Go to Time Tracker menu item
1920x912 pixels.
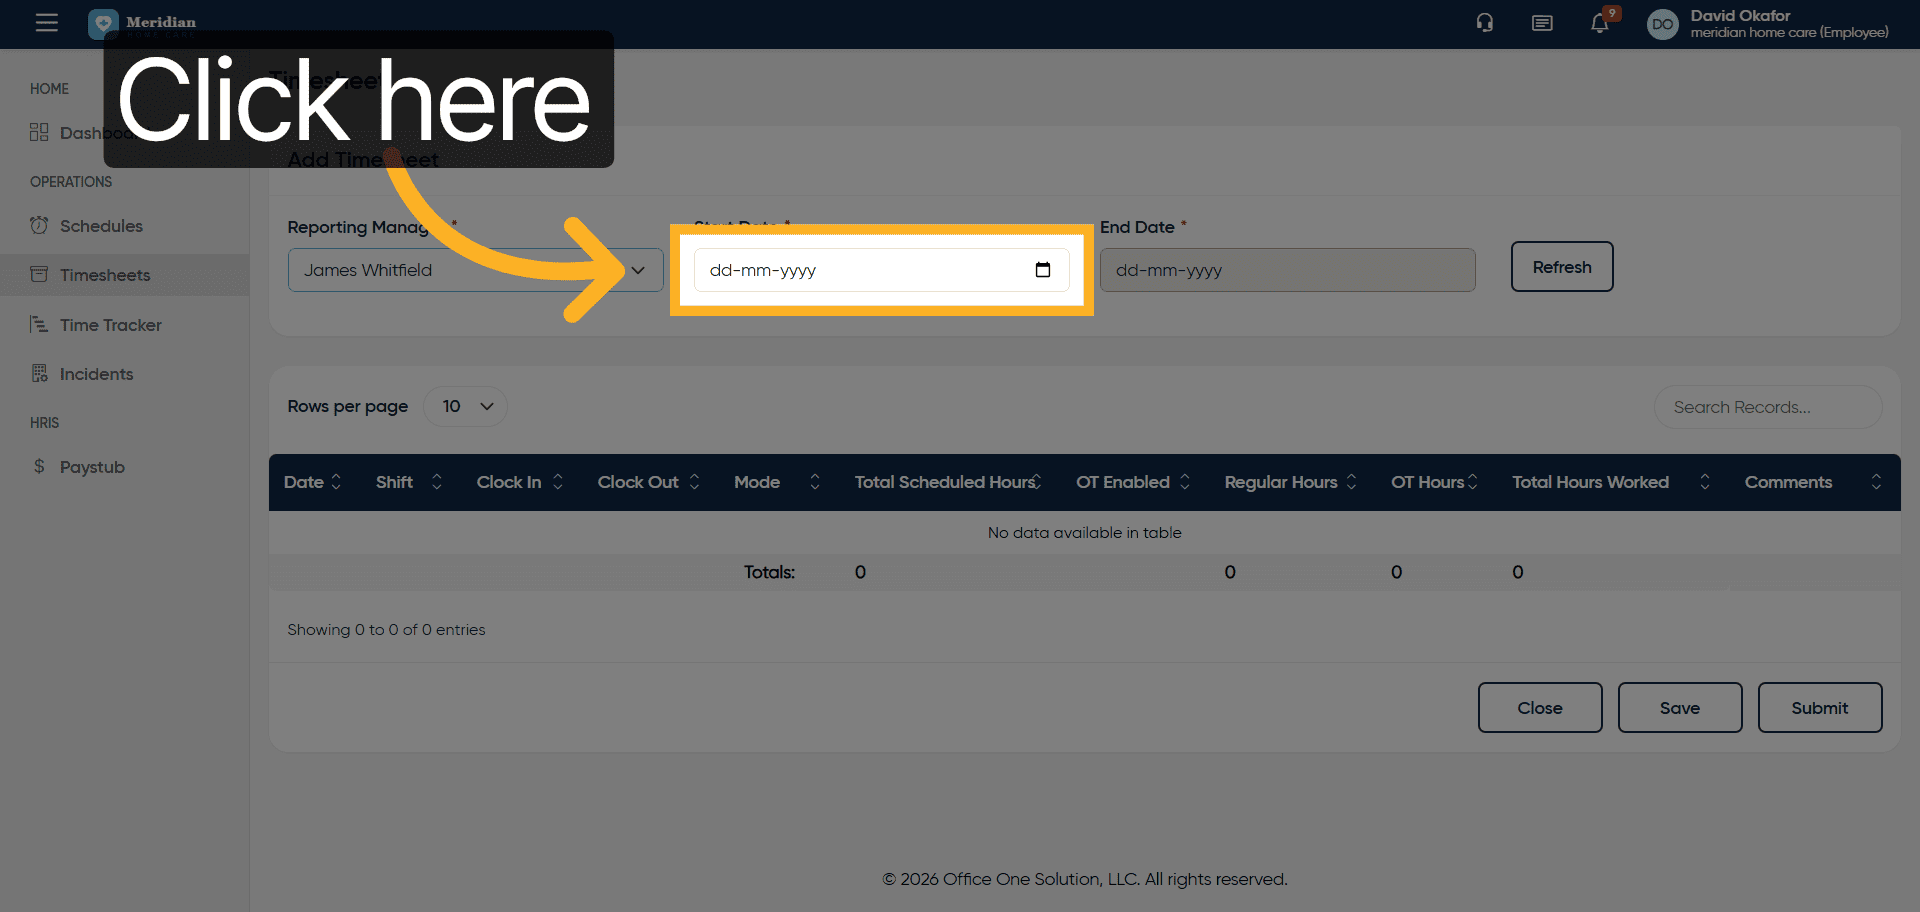tap(110, 325)
